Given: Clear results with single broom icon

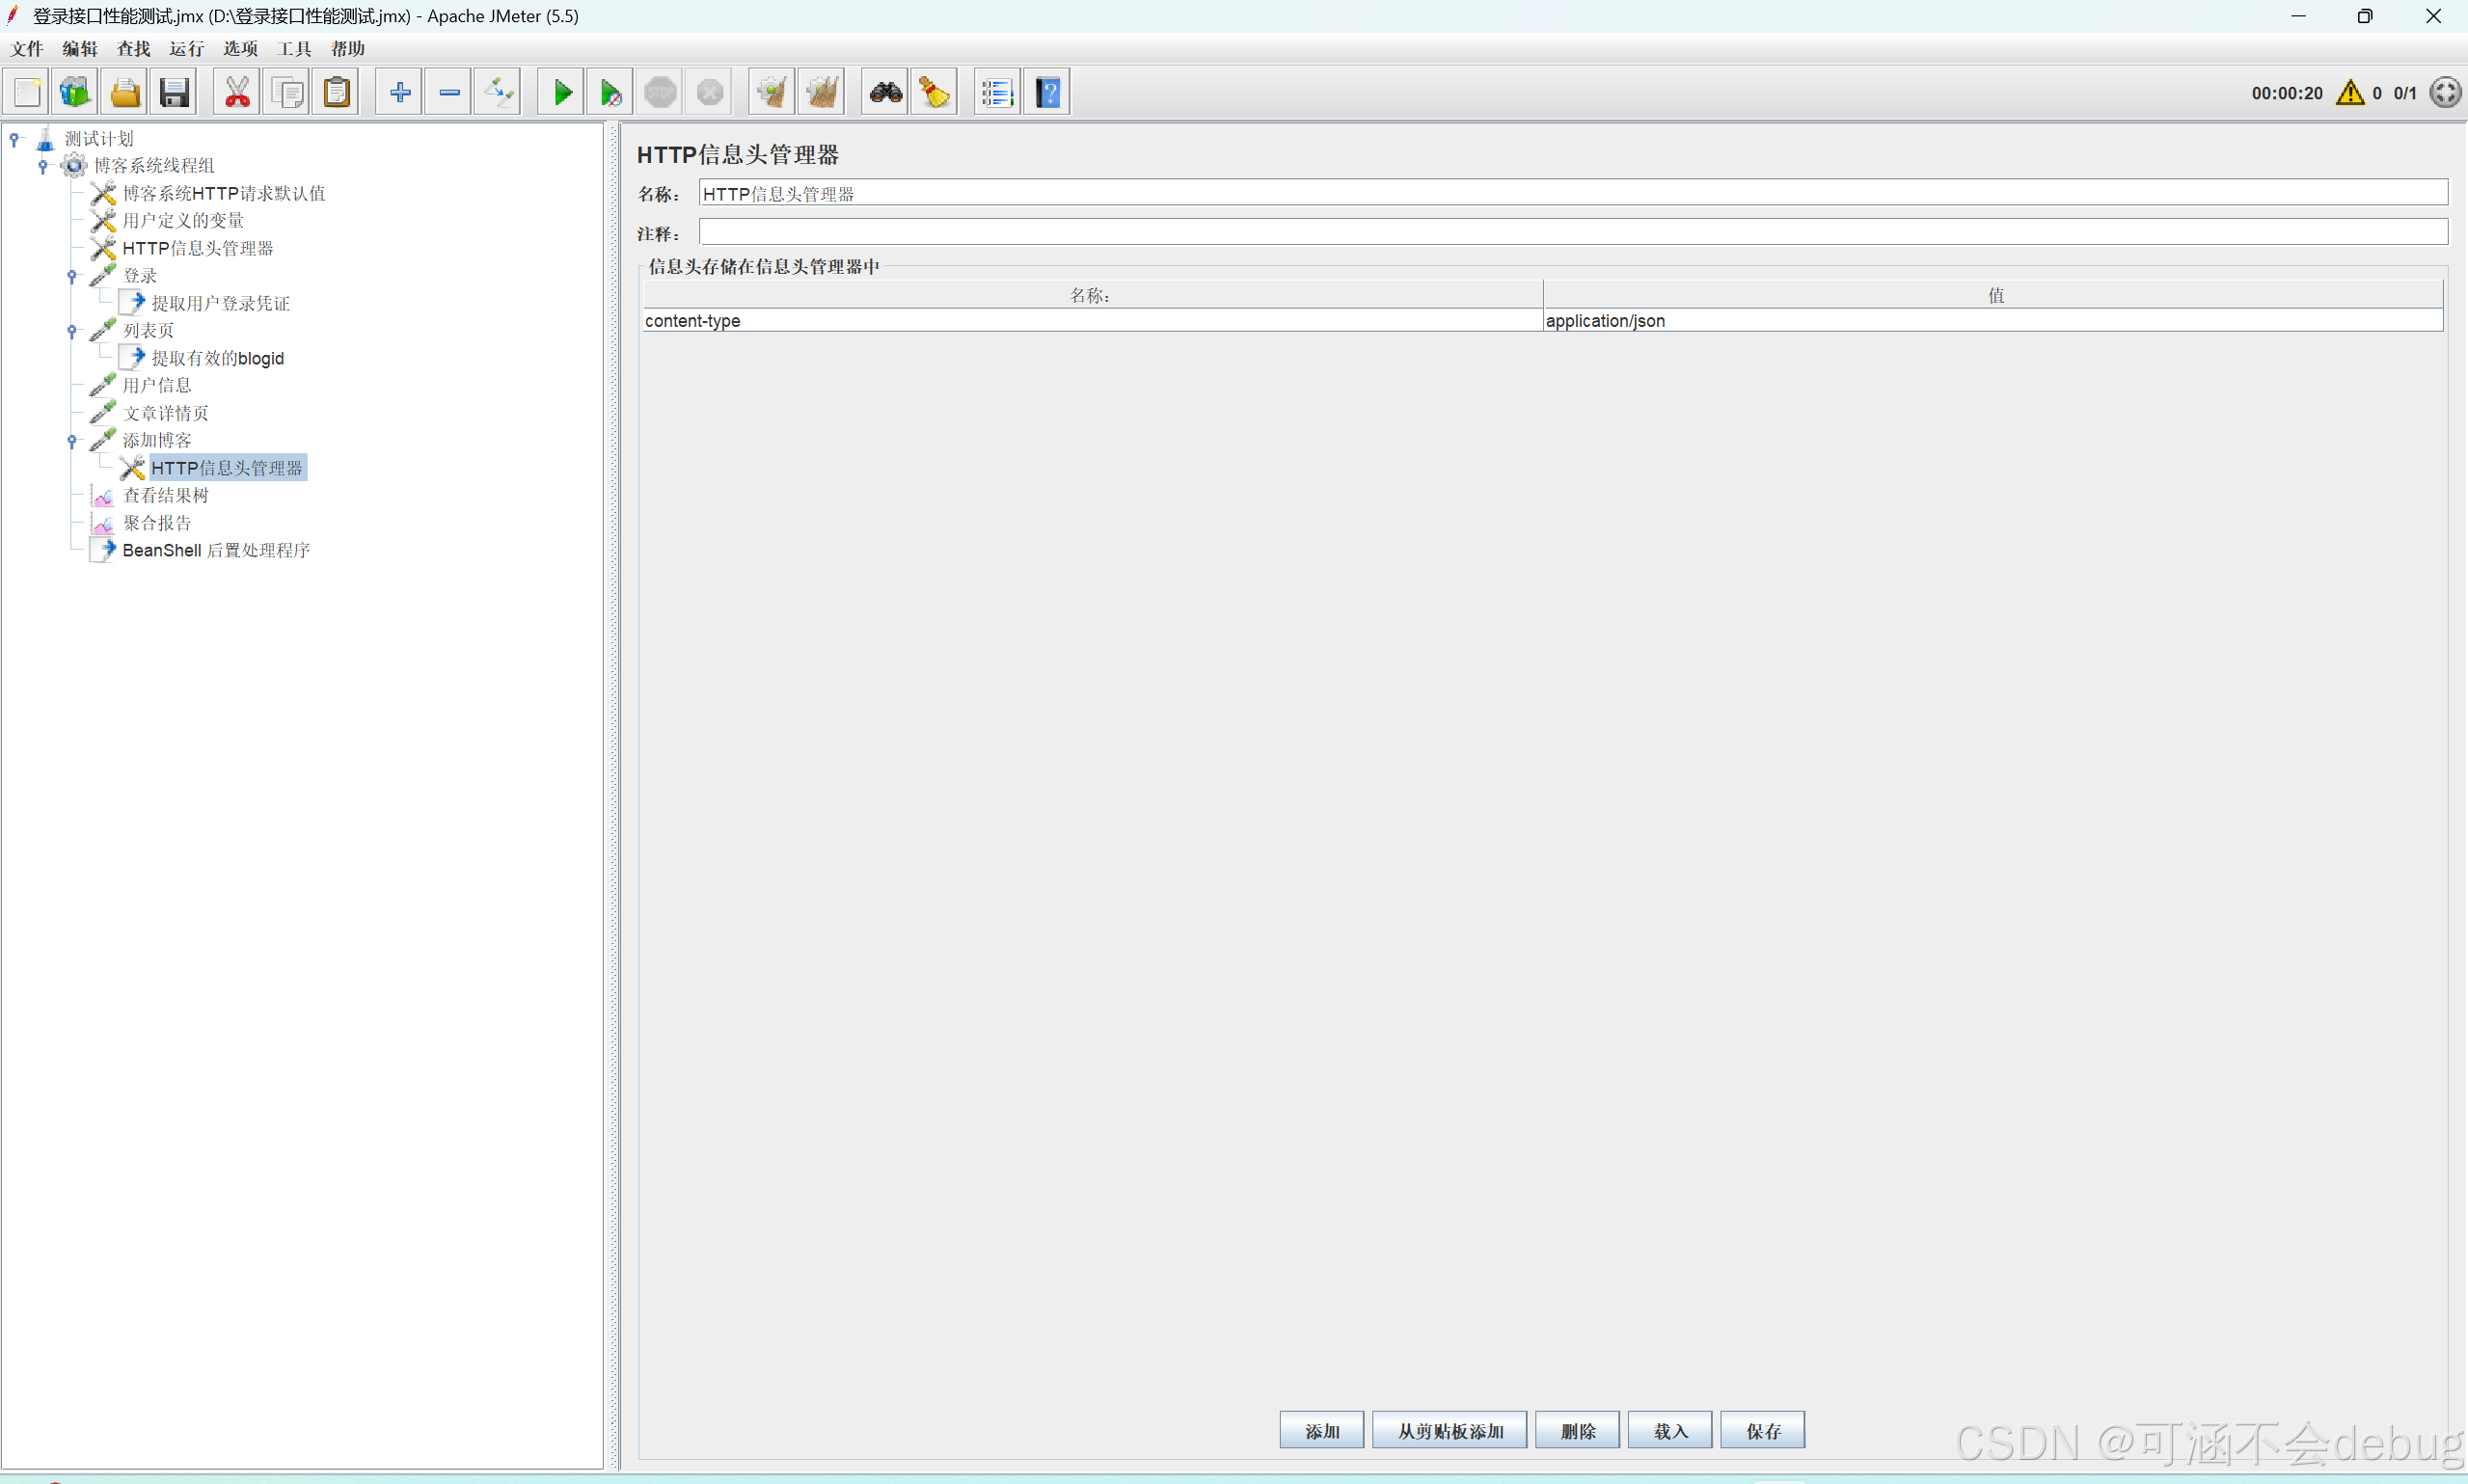Looking at the screenshot, I should click(x=772, y=92).
